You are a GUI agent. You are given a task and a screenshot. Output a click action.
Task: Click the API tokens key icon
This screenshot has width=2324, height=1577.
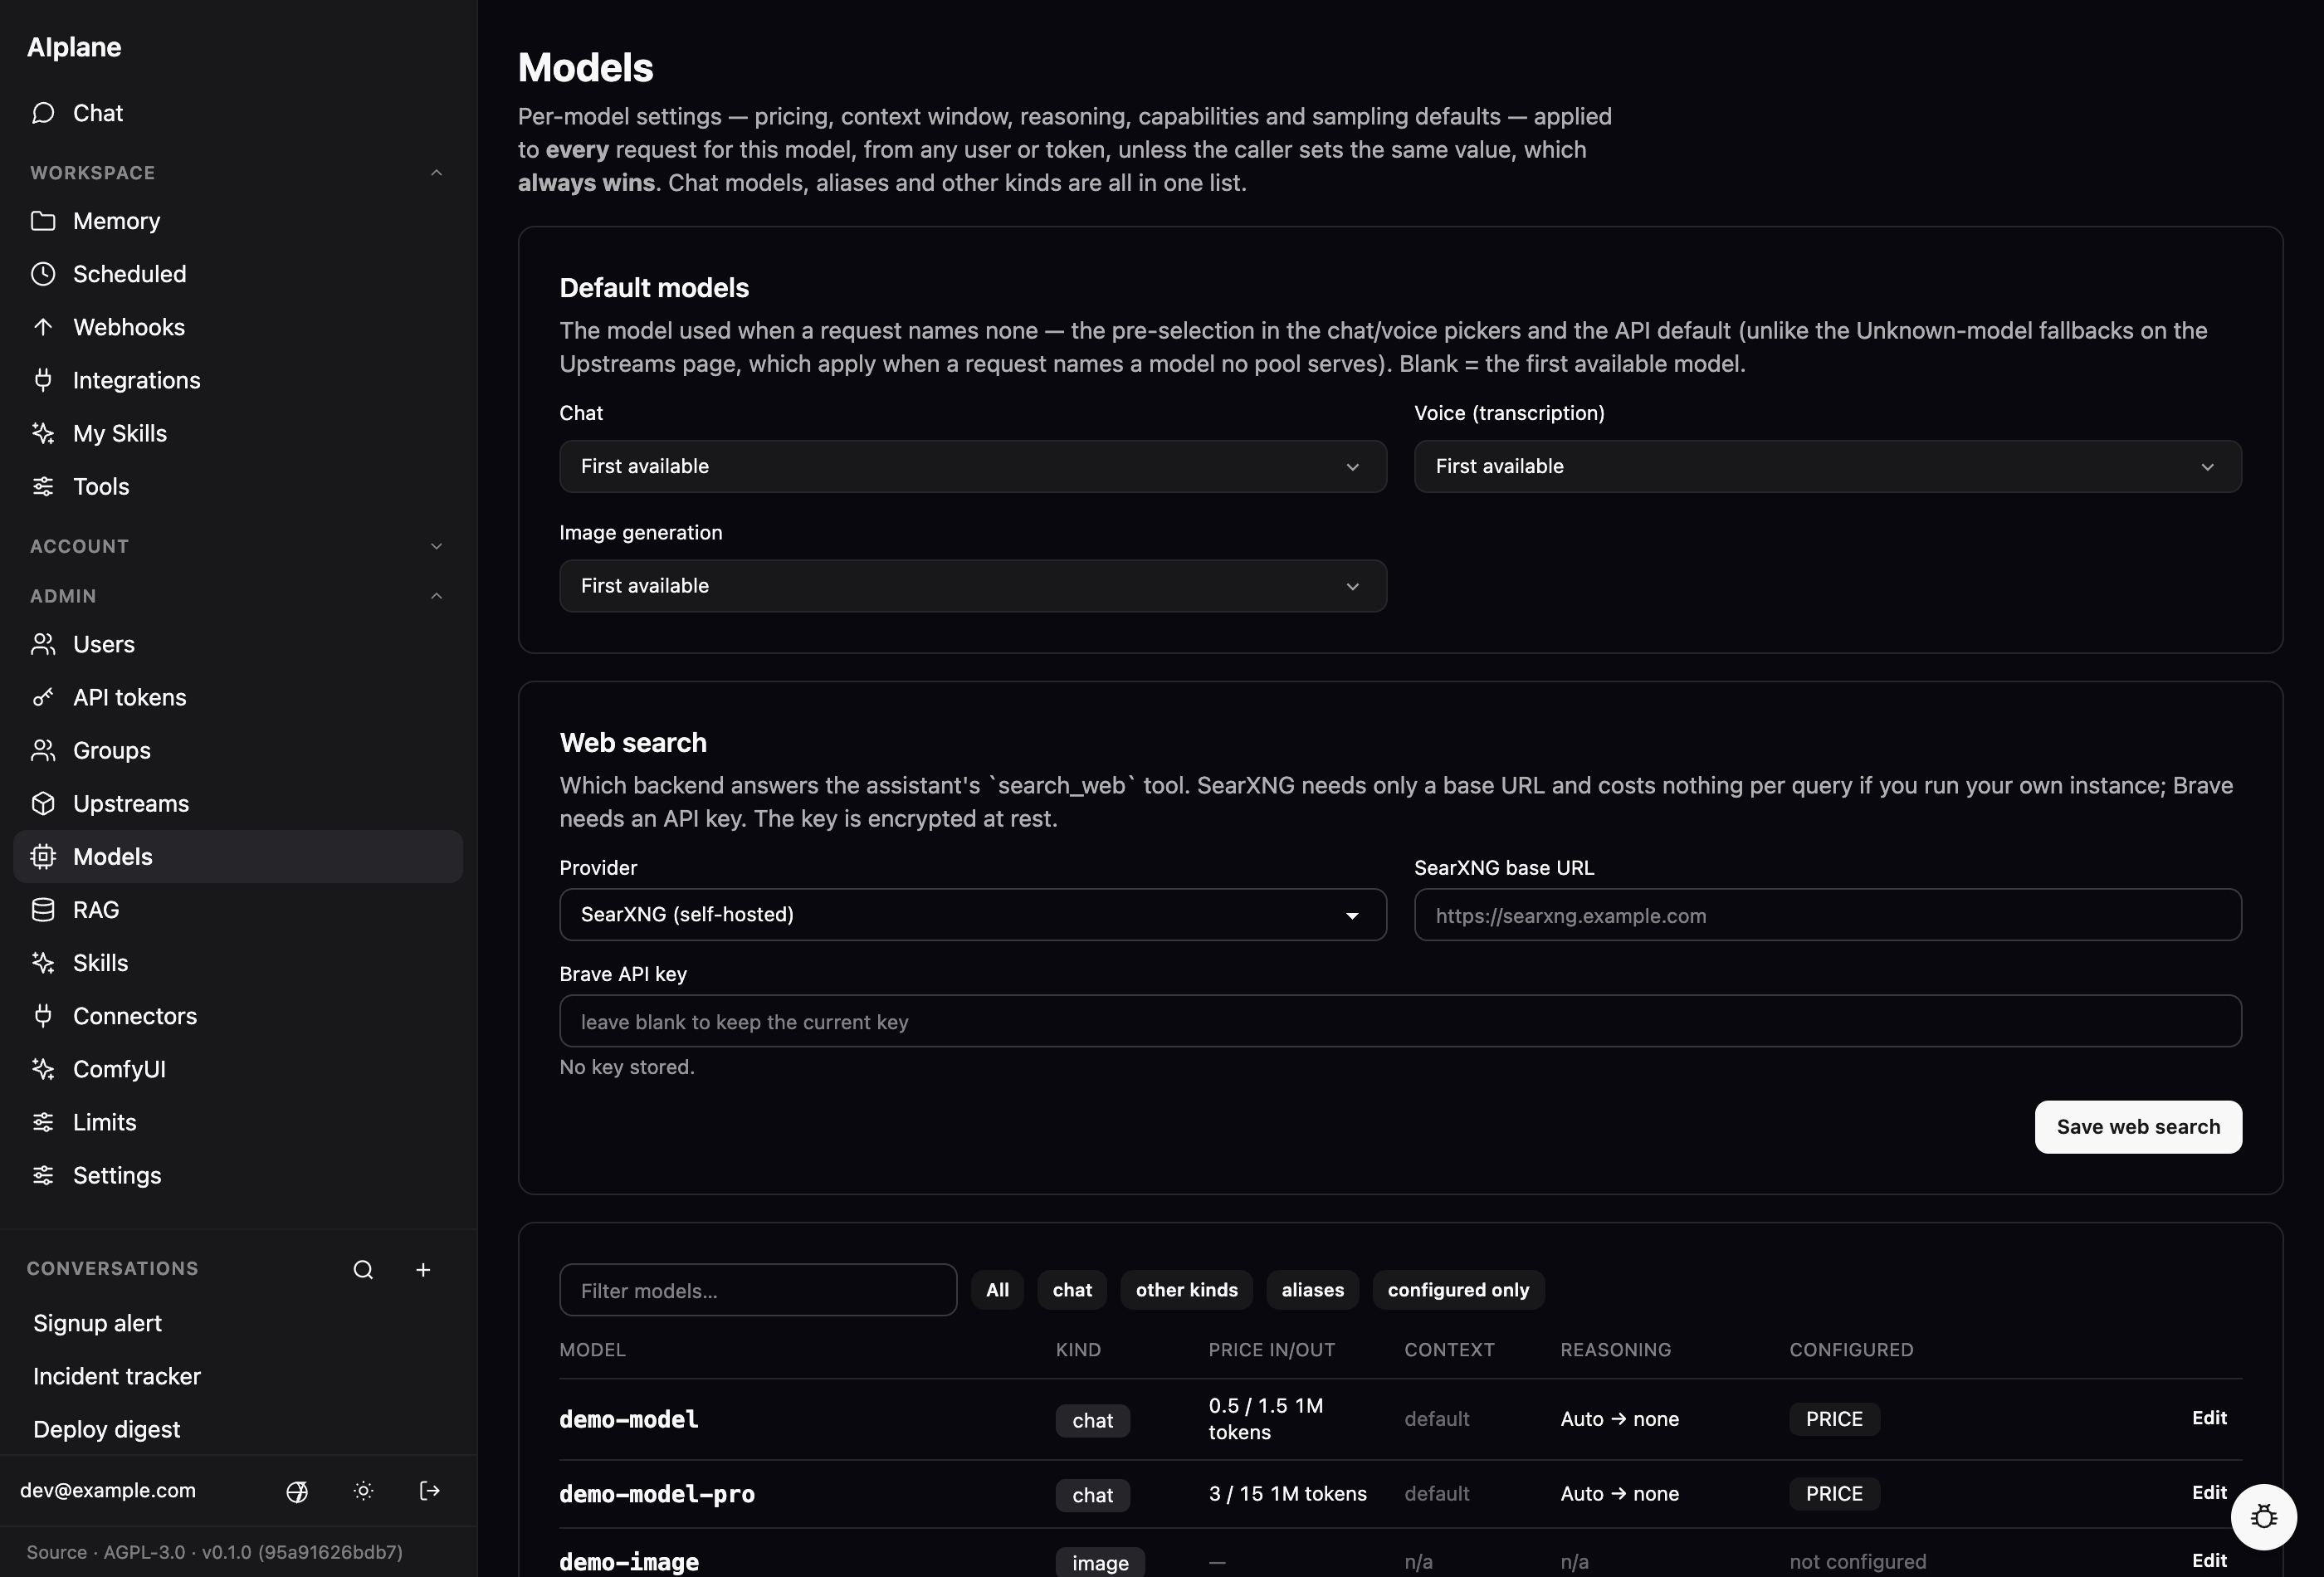[x=43, y=697]
